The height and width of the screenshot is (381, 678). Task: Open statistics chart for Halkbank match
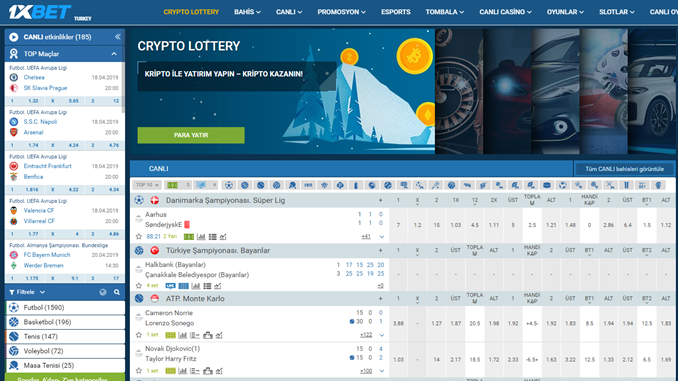coord(196,286)
